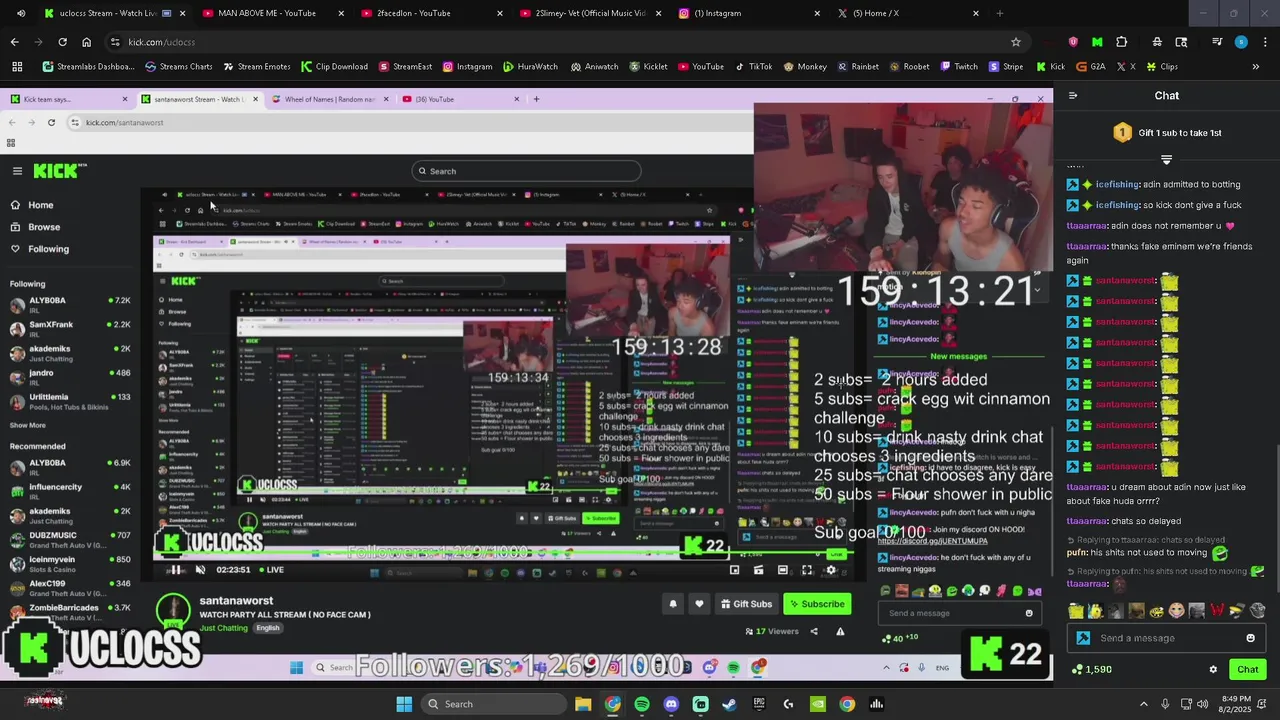Reload the kick.com/uclocss page
The width and height of the screenshot is (1280, 720).
[x=62, y=42]
